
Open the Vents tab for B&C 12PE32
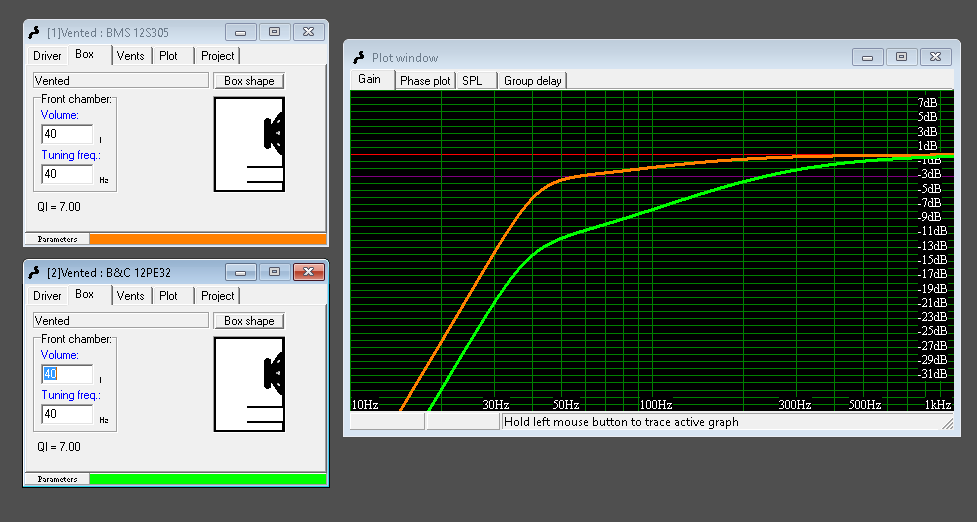click(x=130, y=296)
